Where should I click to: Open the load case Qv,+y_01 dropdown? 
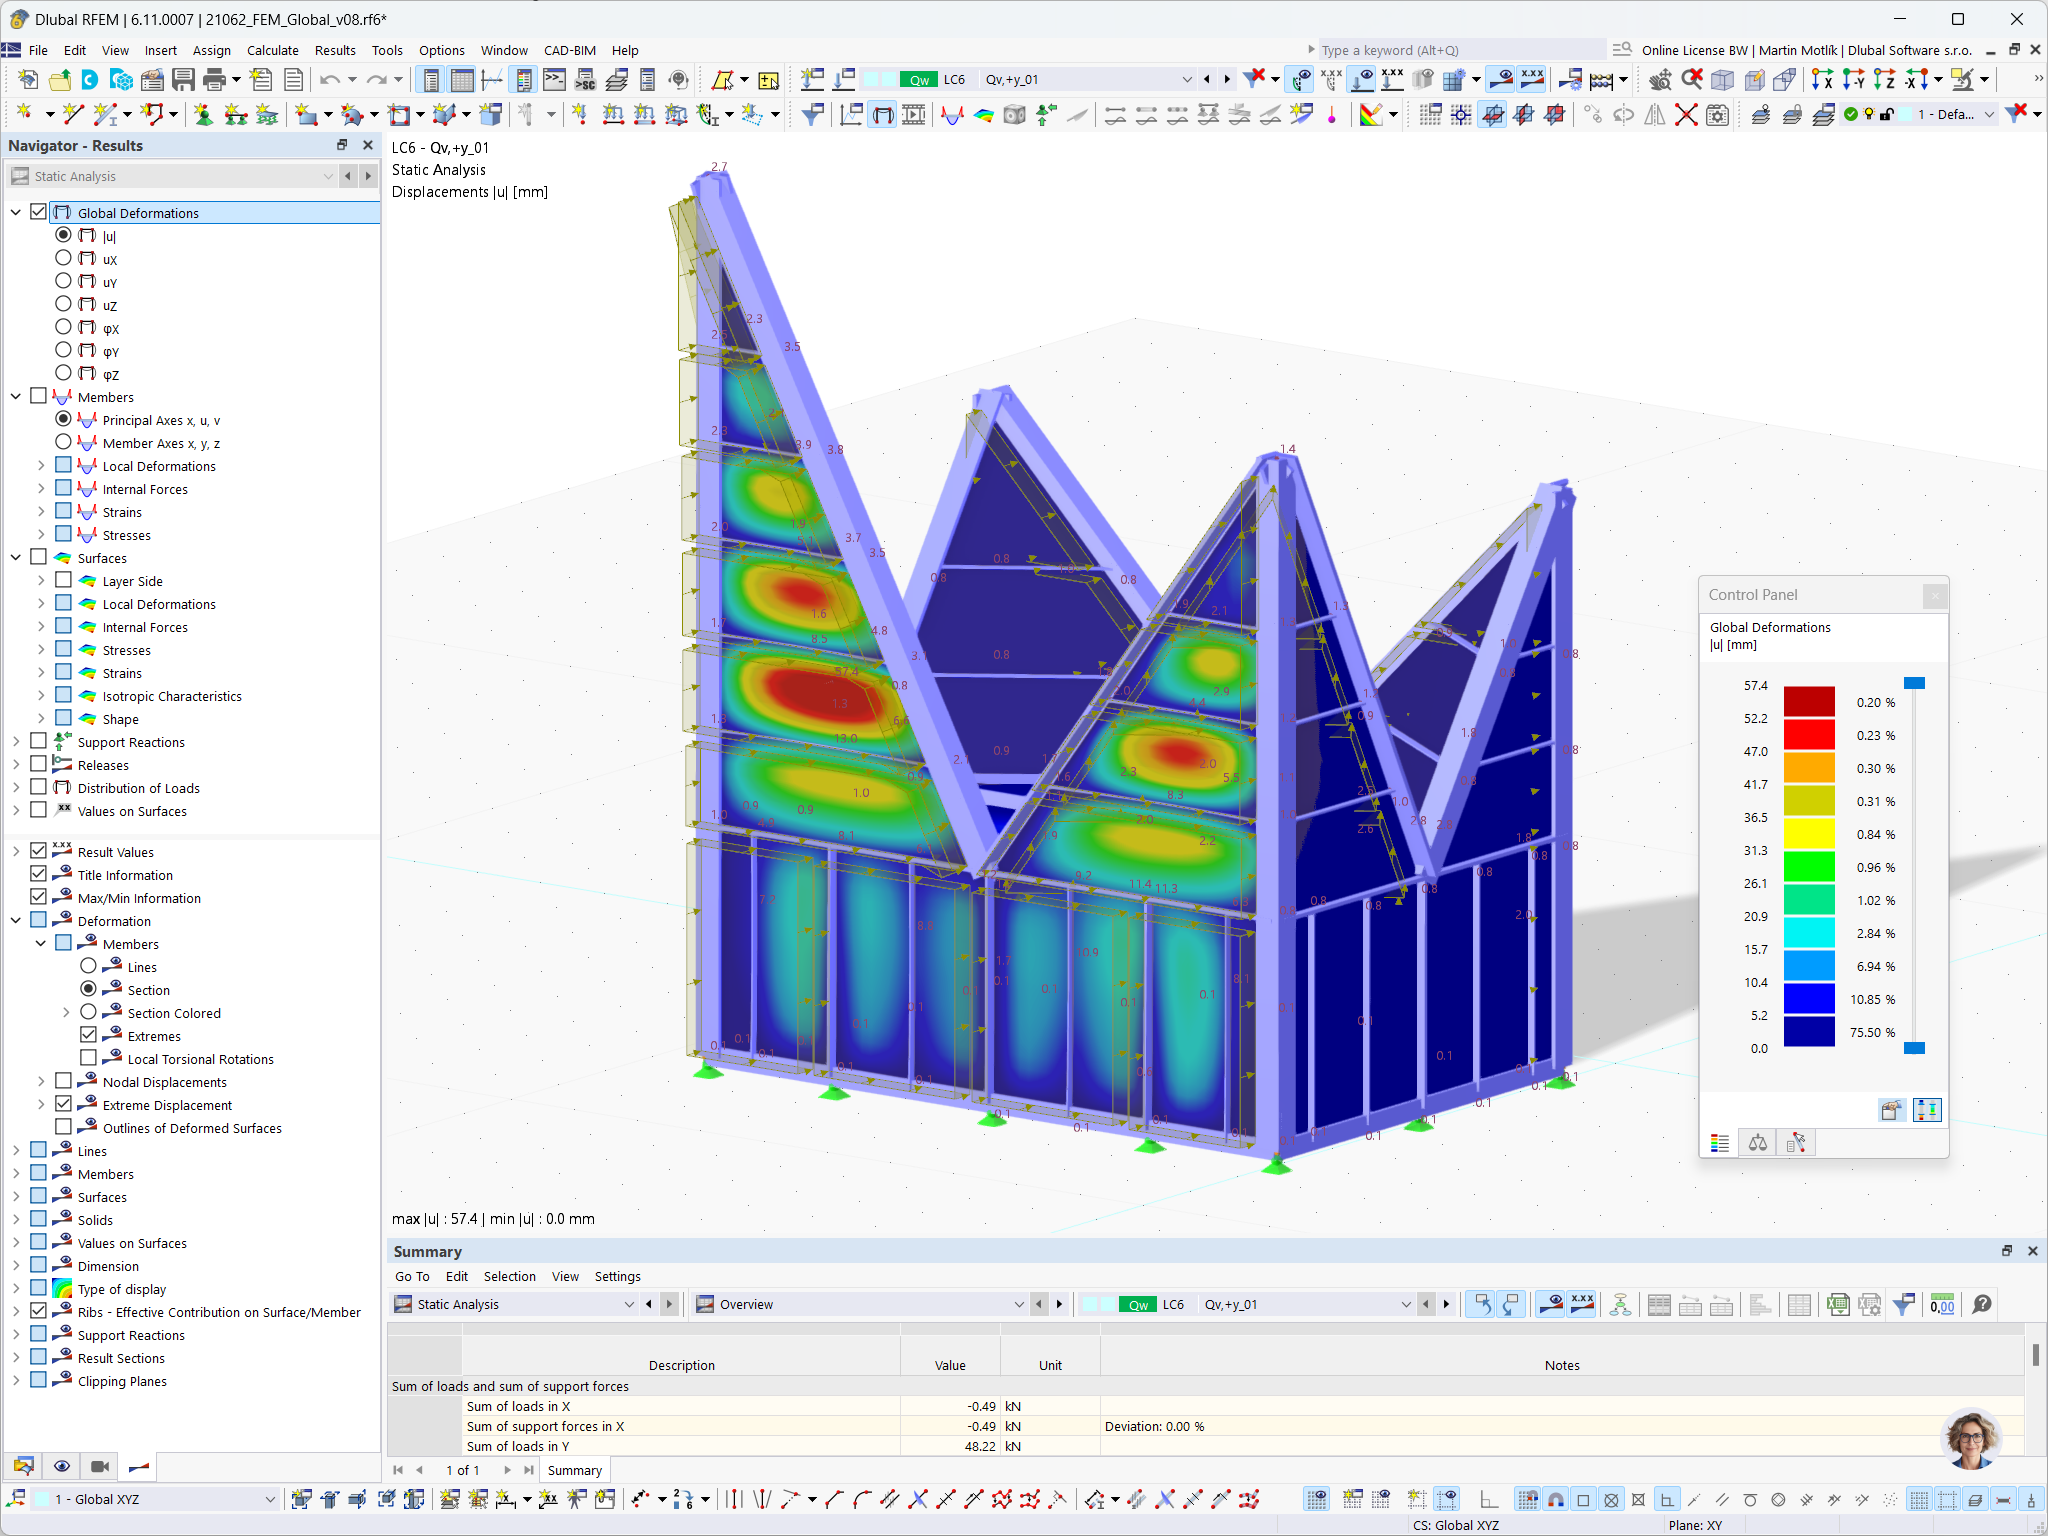(x=1186, y=80)
